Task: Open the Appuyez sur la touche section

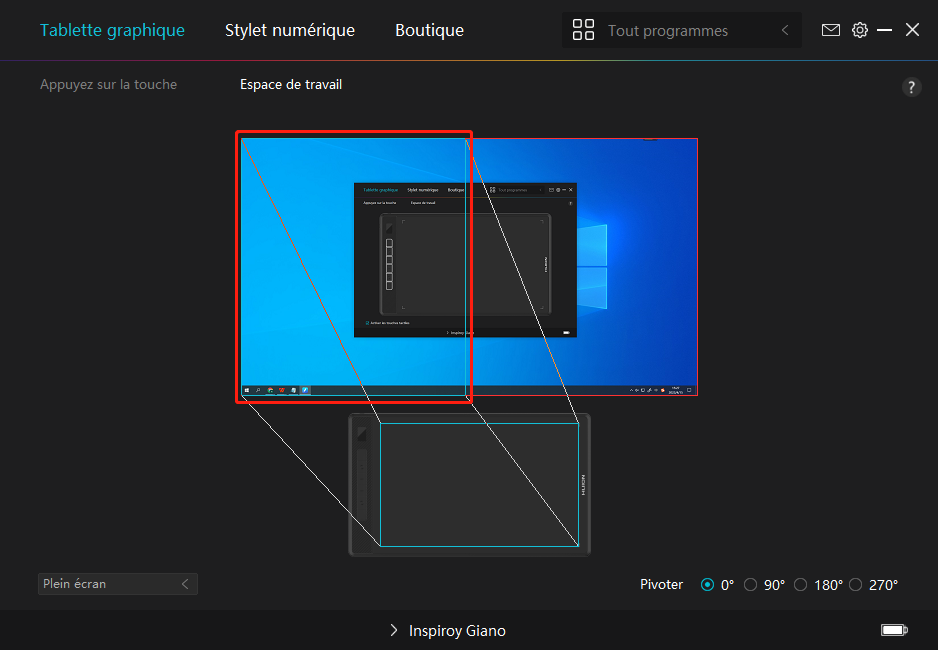Action: coord(108,85)
